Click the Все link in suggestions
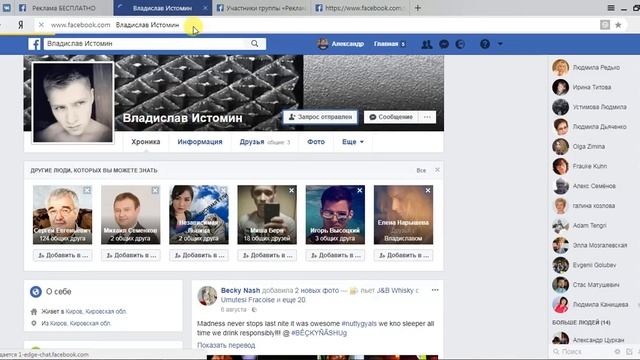This screenshot has width=640, height=360. (421, 170)
